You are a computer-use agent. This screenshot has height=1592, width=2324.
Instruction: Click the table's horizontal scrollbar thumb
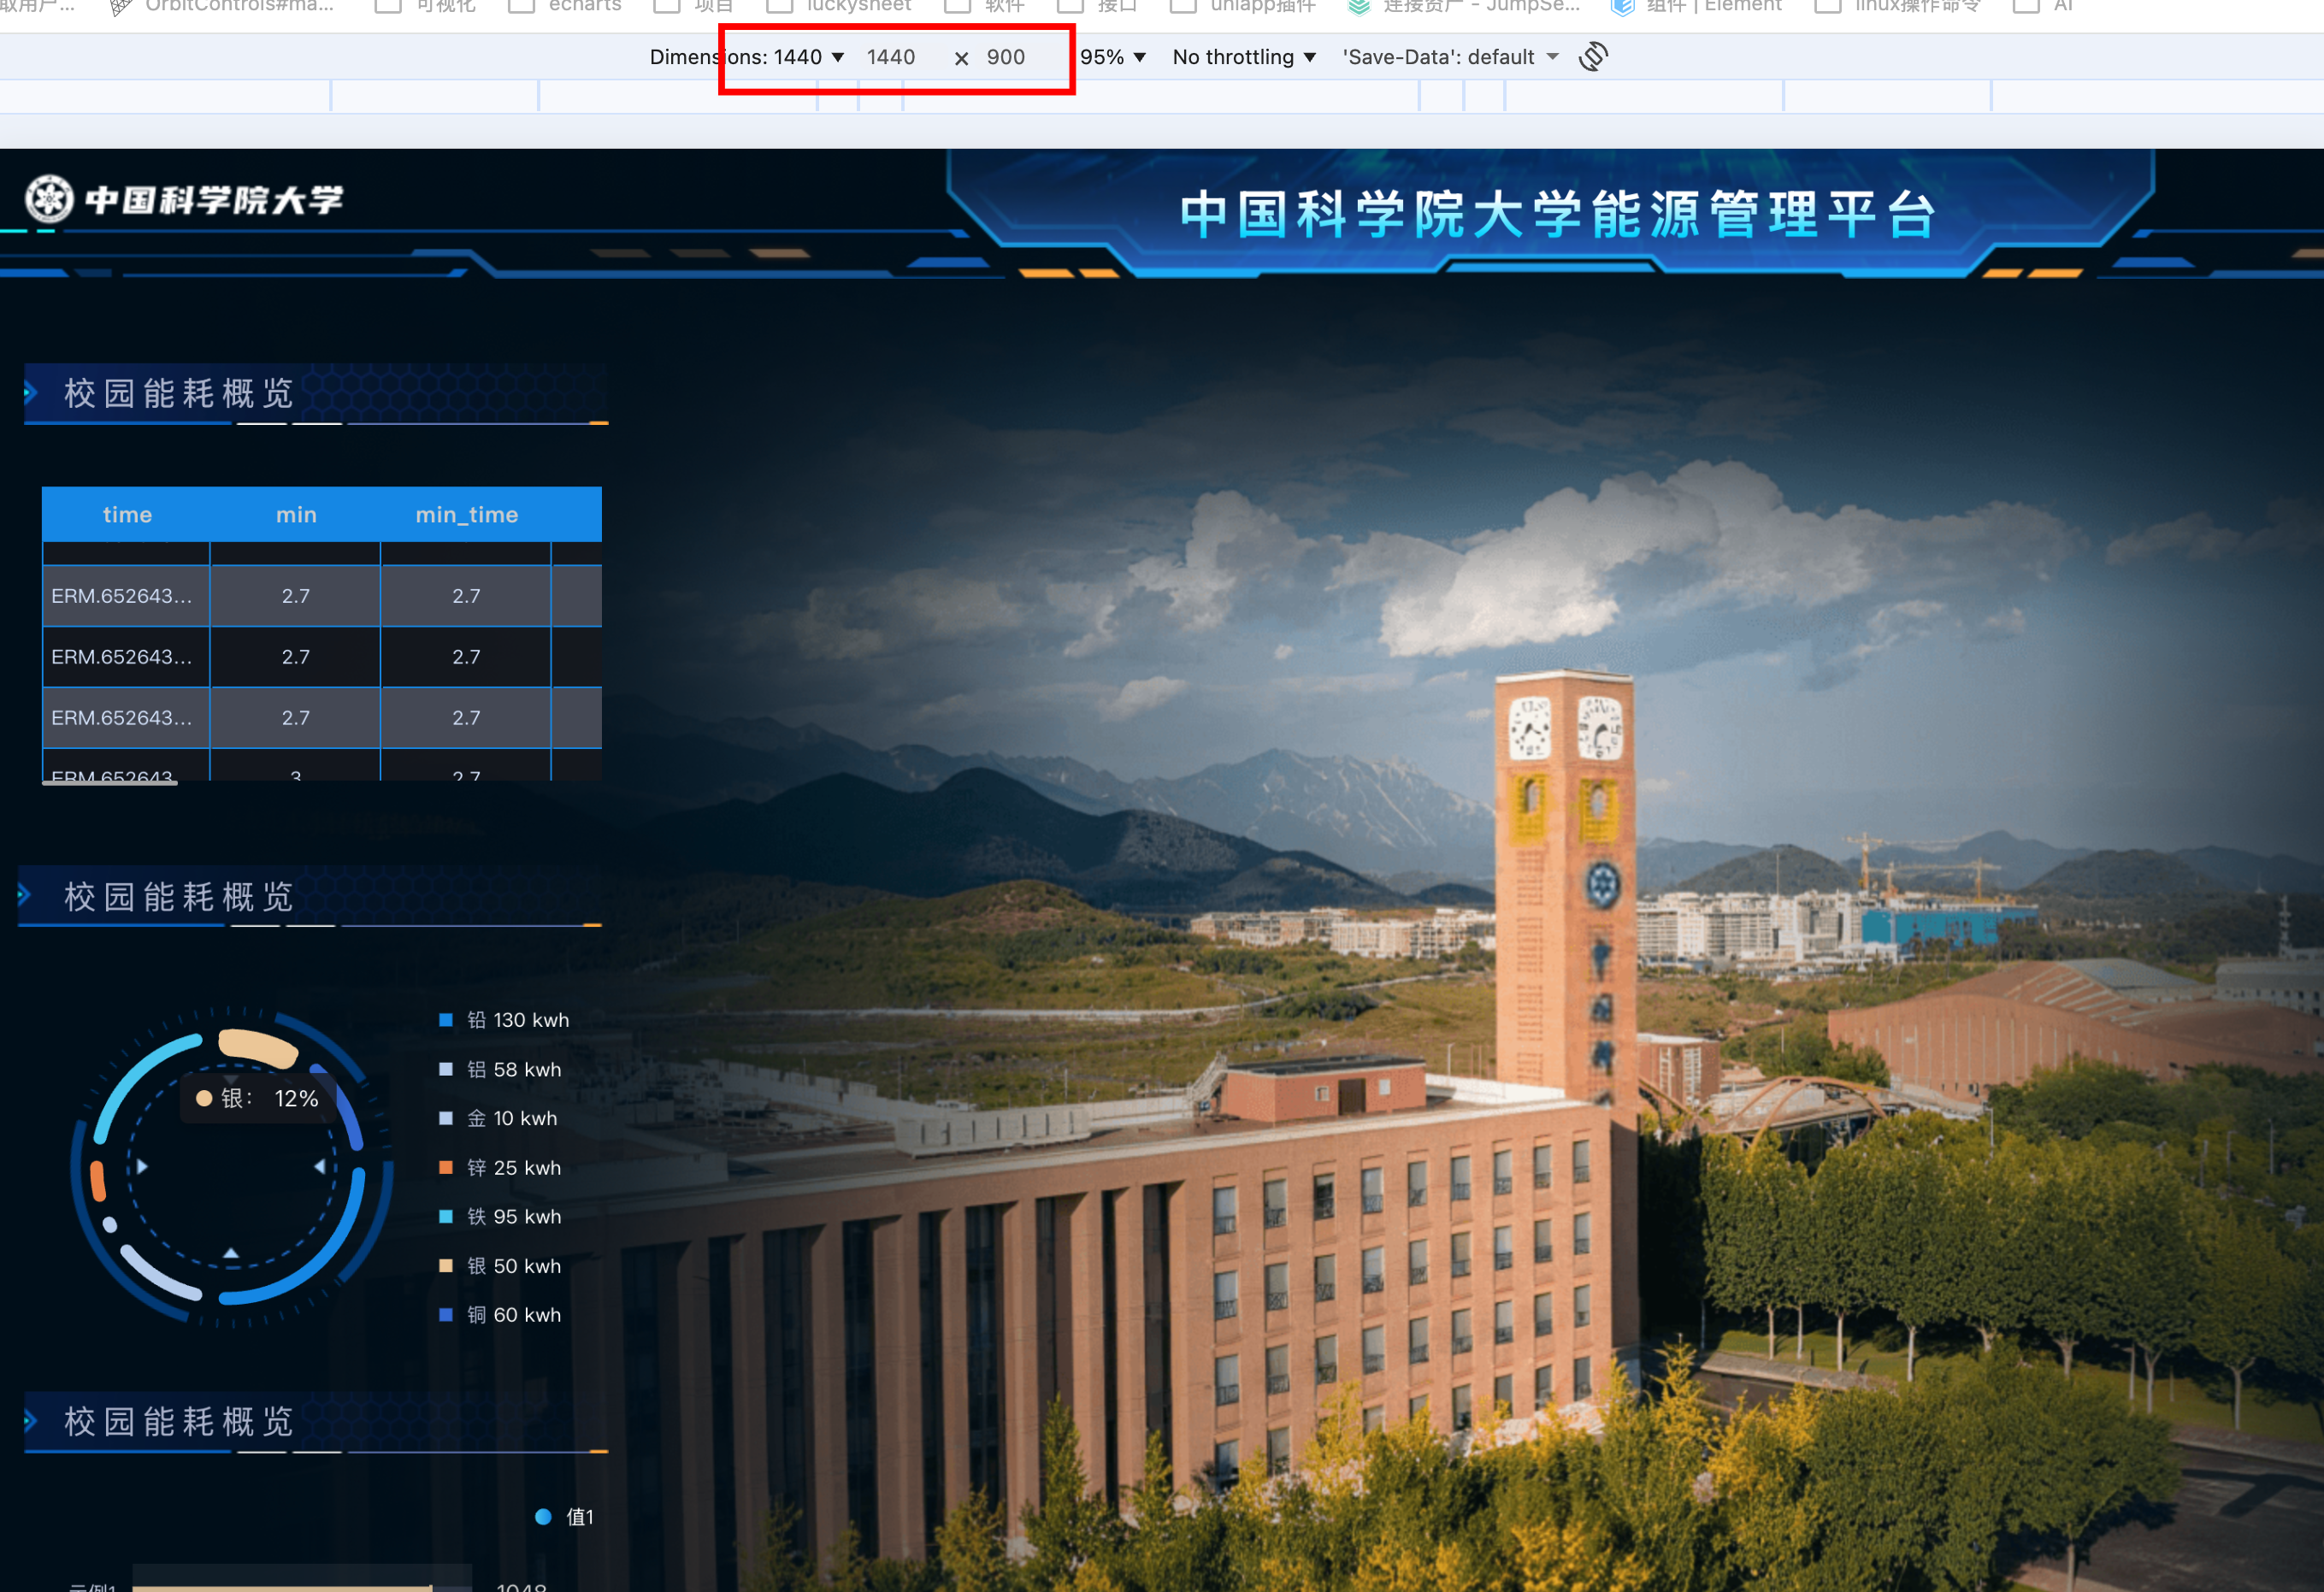coord(110,783)
